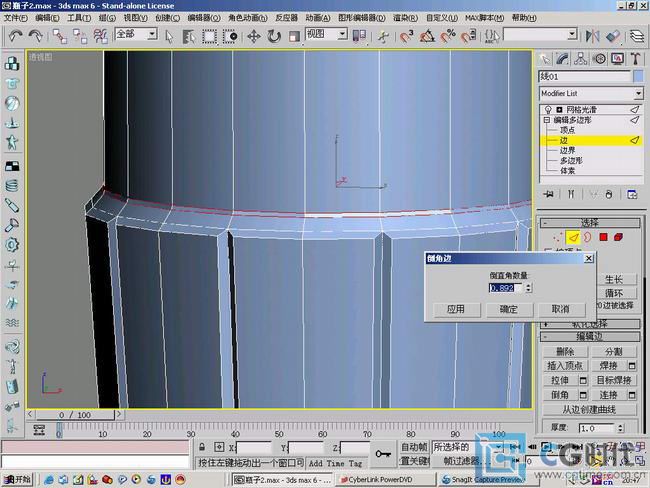Click the object color swatch beside name
Screen dimensions: 650x488
click(638, 76)
